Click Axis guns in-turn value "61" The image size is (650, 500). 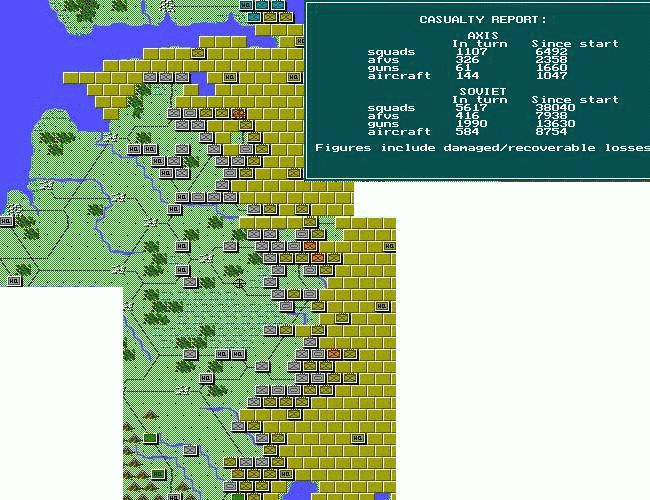pyautogui.click(x=463, y=68)
